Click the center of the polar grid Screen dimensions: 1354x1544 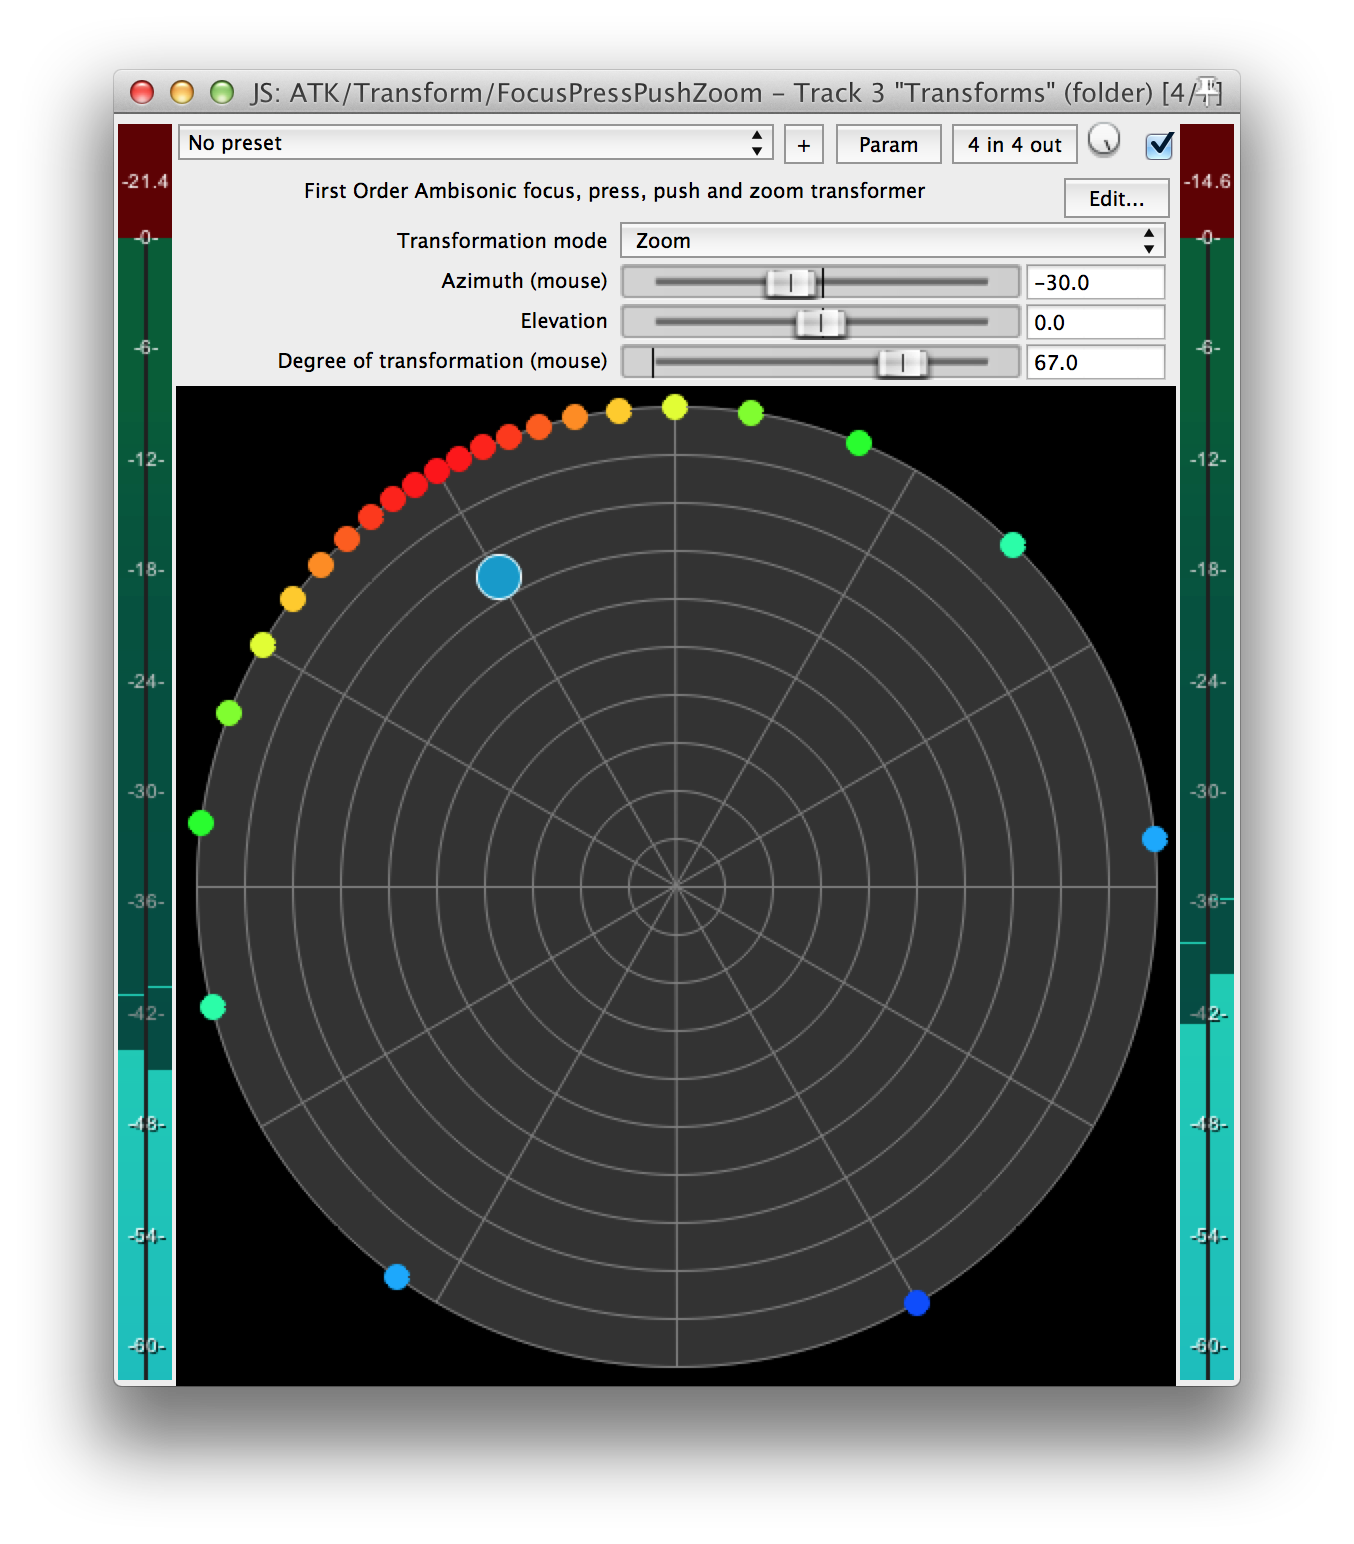[677, 886]
